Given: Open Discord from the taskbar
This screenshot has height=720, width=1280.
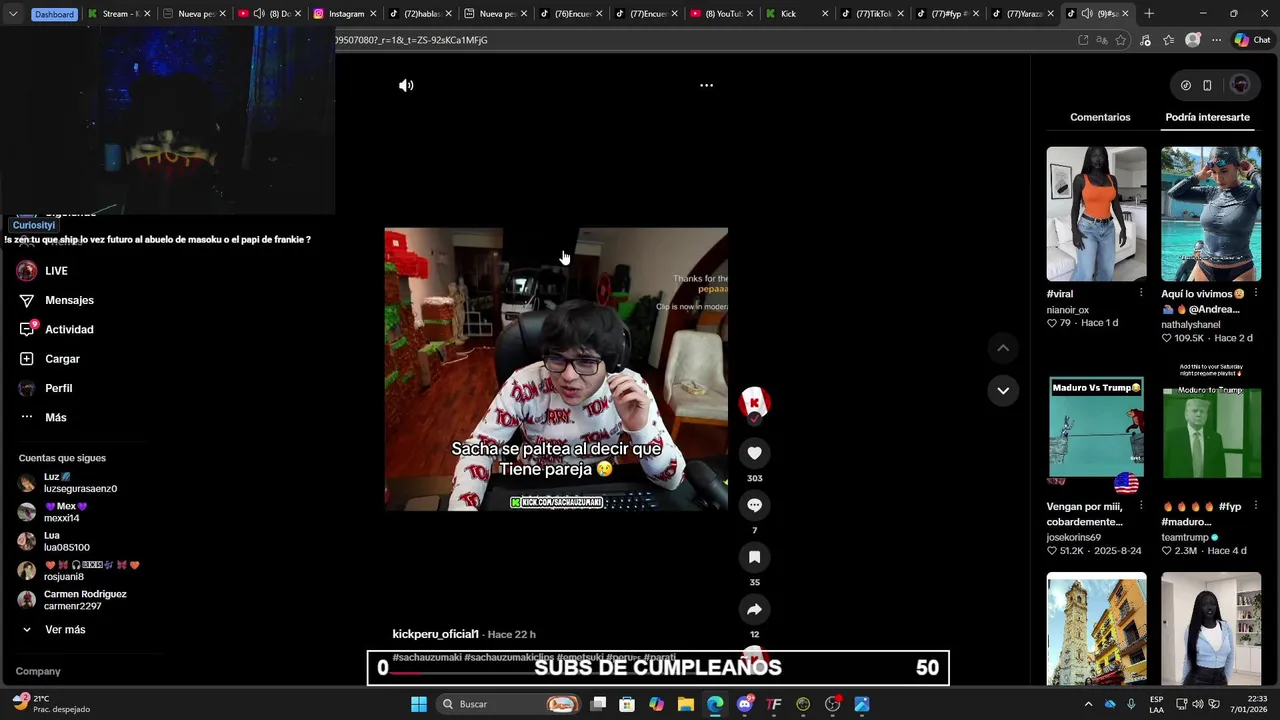Looking at the screenshot, I should pyautogui.click(x=744, y=704).
